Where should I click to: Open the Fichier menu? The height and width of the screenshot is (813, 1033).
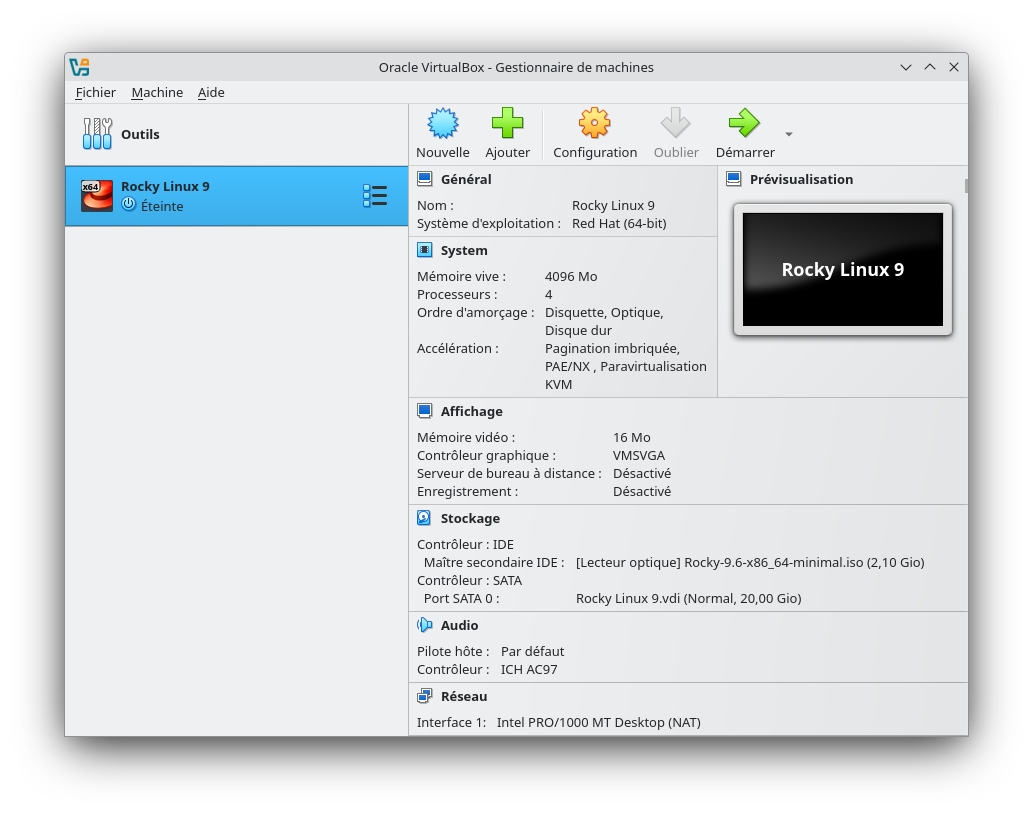95,92
